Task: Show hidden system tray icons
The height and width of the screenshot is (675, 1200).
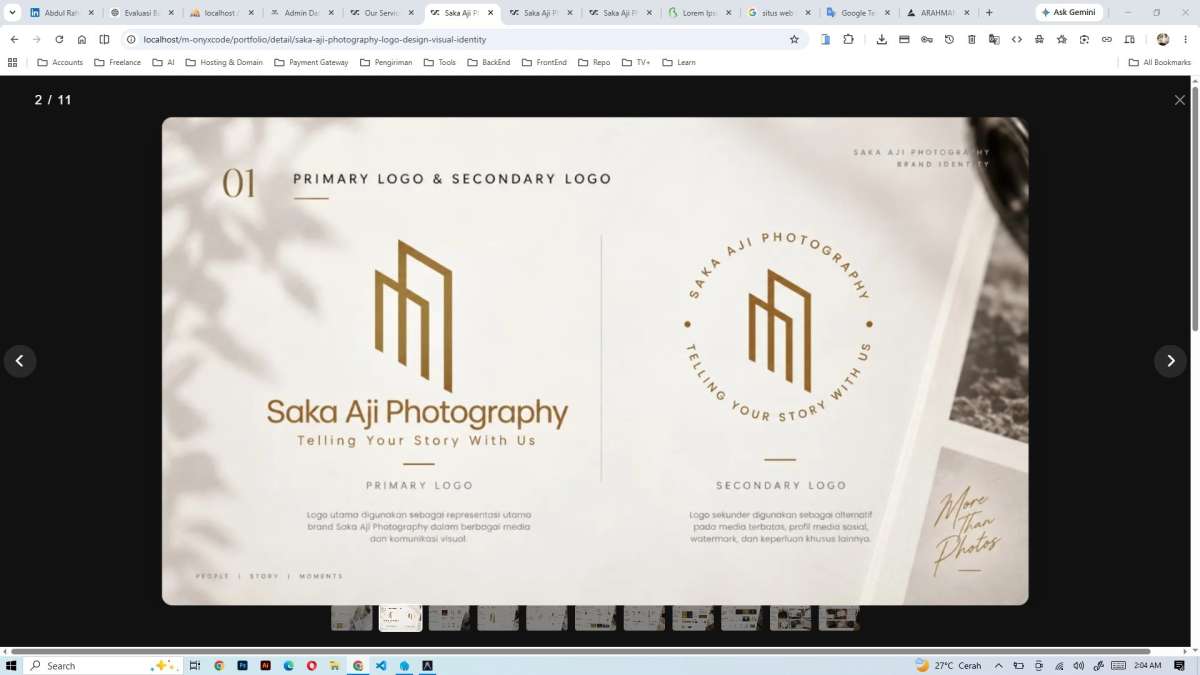Action: pos(998,665)
